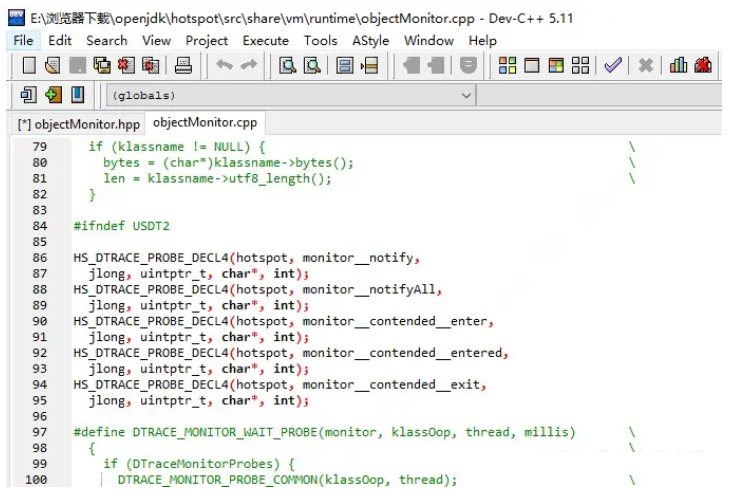The height and width of the screenshot is (494, 735).
Task: Click the Stop Execution X icon
Action: coord(646,66)
